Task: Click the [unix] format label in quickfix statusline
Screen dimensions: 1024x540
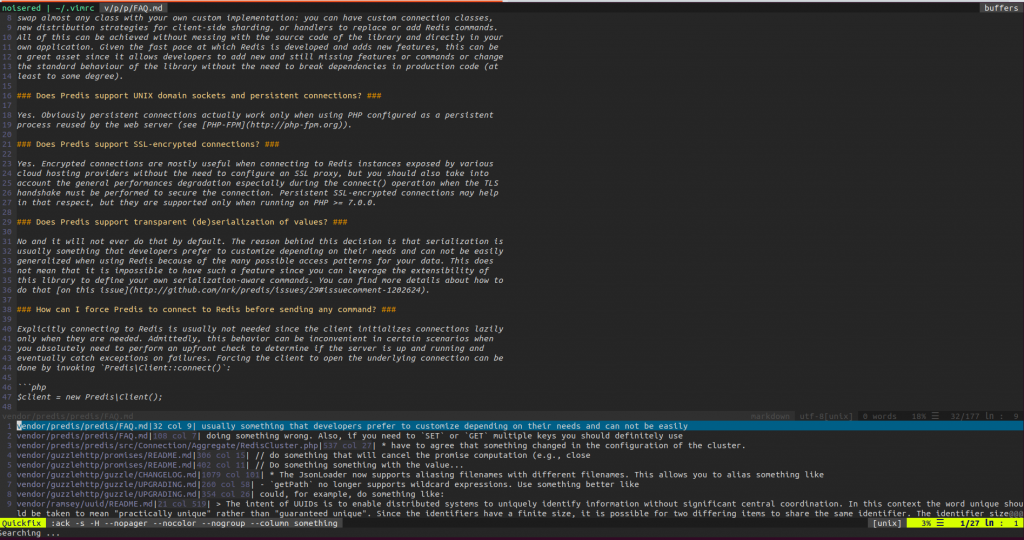Action: 887,523
